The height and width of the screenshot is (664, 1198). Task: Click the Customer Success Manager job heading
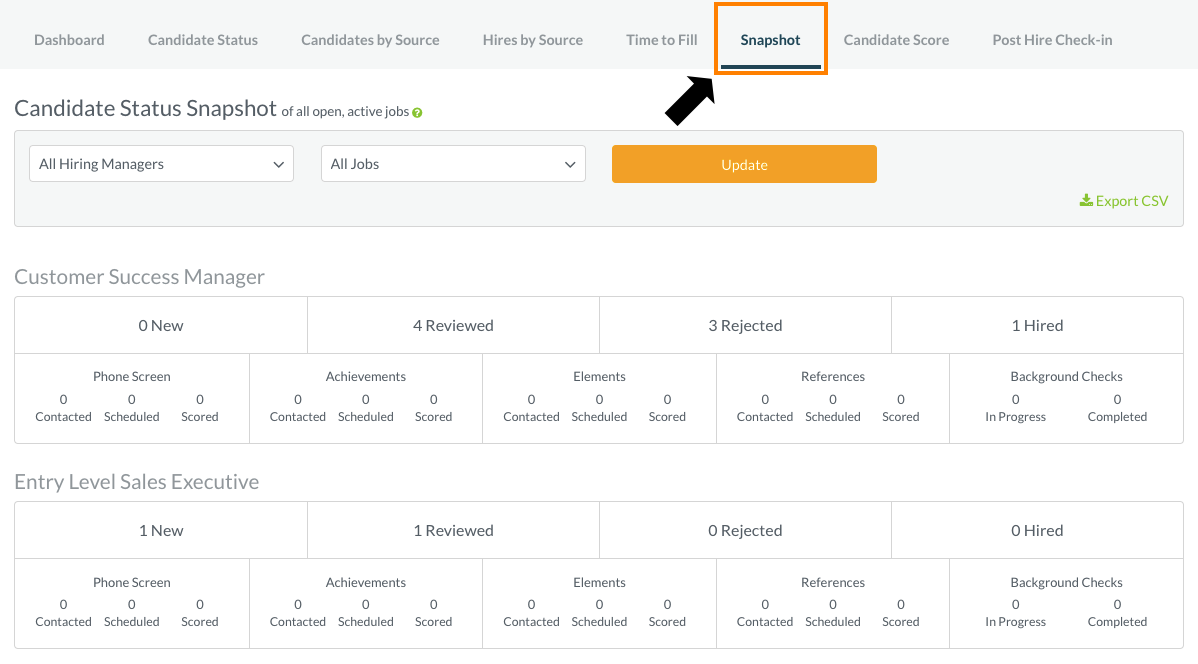click(x=140, y=277)
